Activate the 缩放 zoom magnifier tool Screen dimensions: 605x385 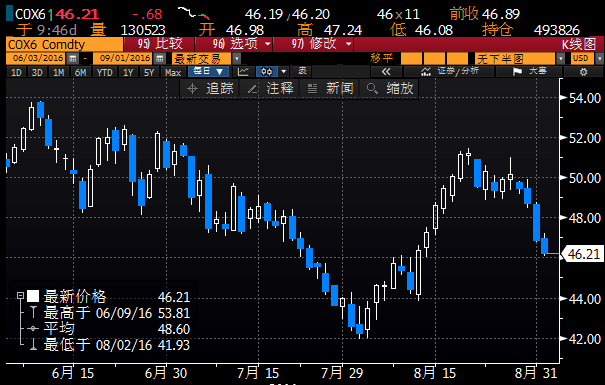(x=390, y=88)
